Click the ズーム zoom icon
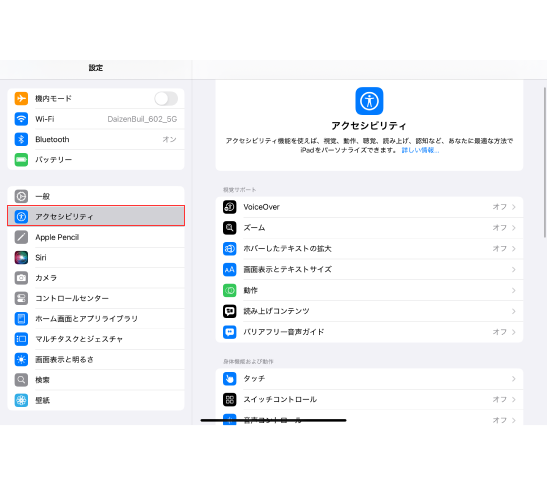This screenshot has height=500, width=547. [230, 228]
